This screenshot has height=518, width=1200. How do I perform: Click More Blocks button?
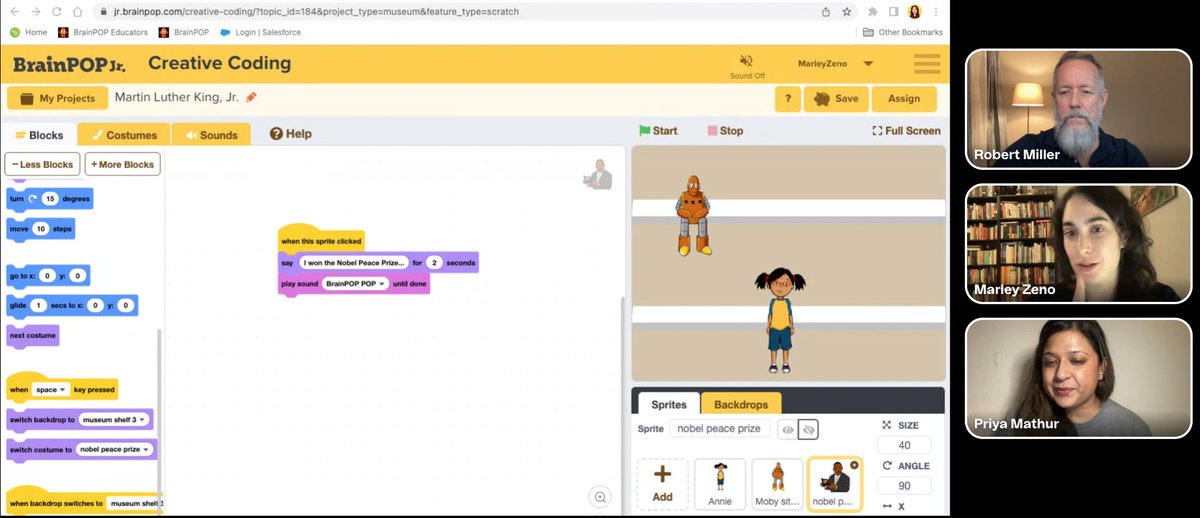[x=122, y=164]
